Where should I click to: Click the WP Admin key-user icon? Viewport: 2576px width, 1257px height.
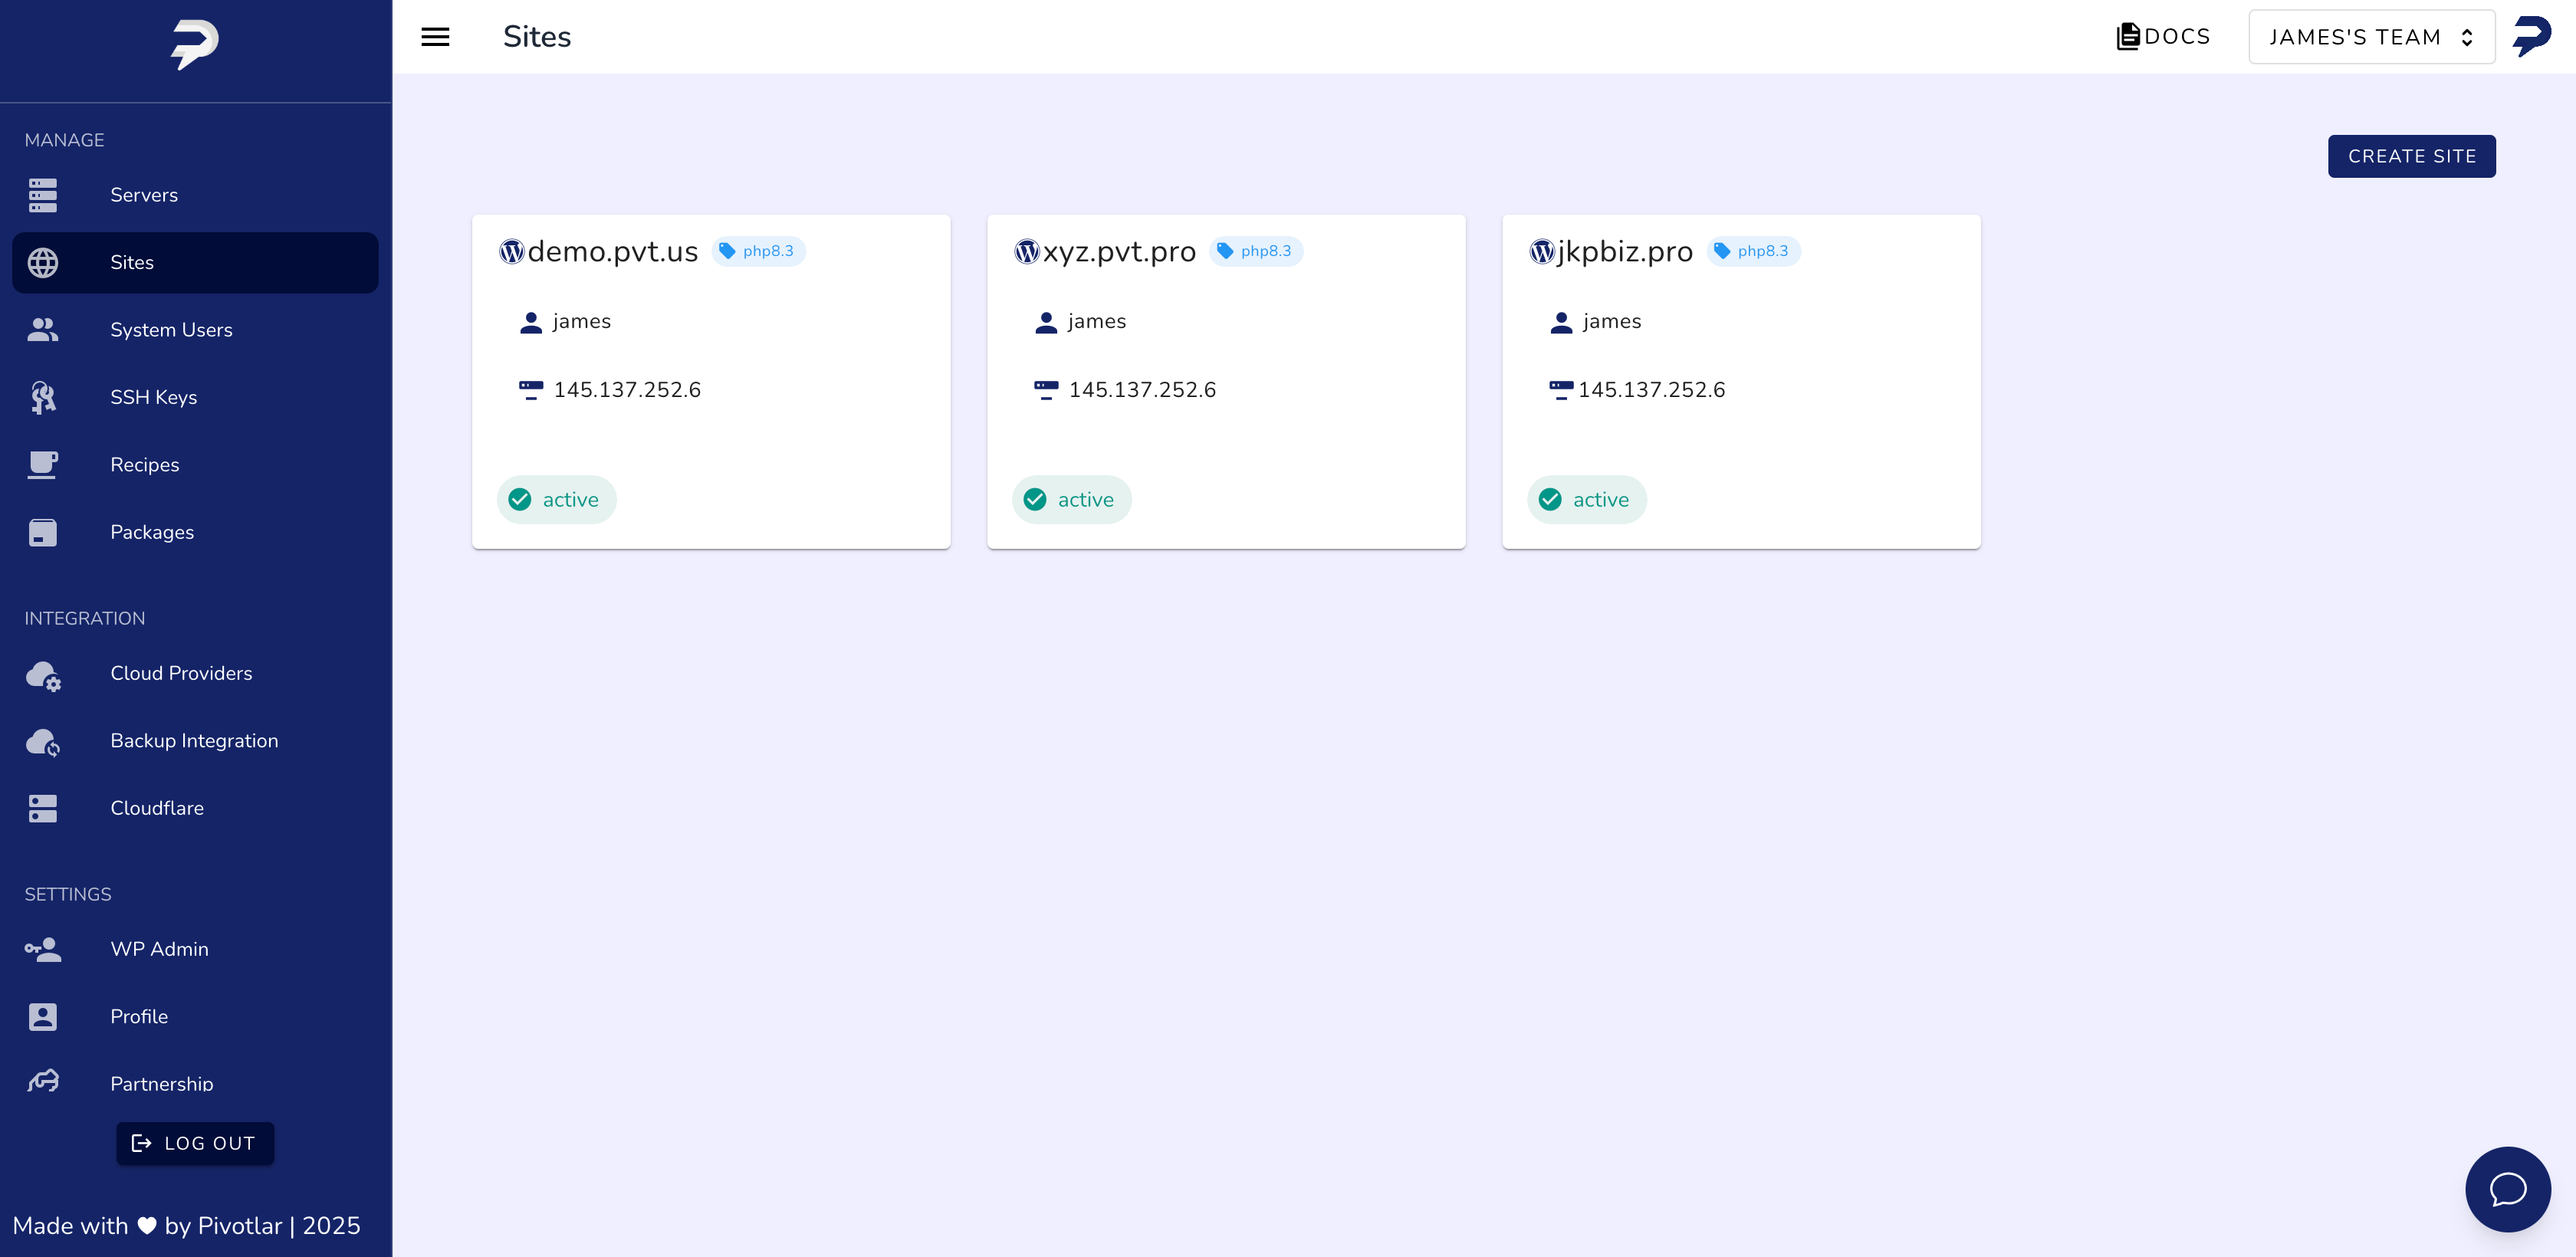[x=43, y=949]
